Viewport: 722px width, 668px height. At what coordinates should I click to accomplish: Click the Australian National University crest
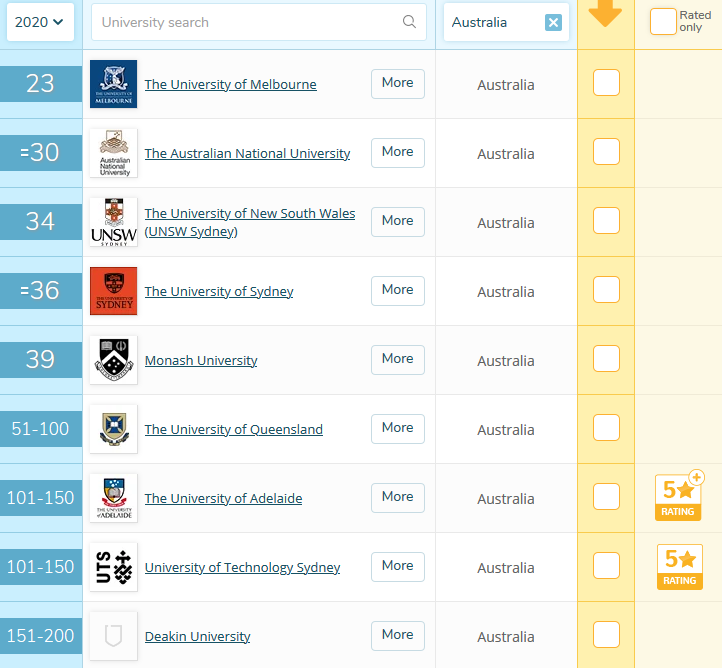click(x=113, y=153)
